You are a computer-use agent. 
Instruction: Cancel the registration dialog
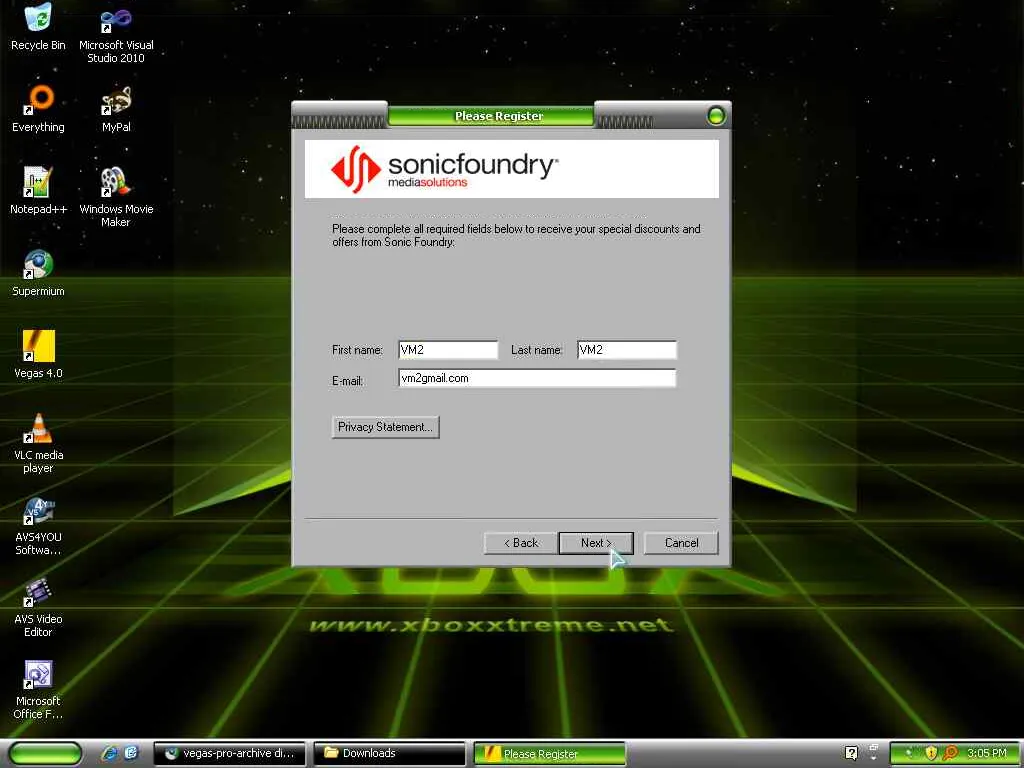pos(681,543)
